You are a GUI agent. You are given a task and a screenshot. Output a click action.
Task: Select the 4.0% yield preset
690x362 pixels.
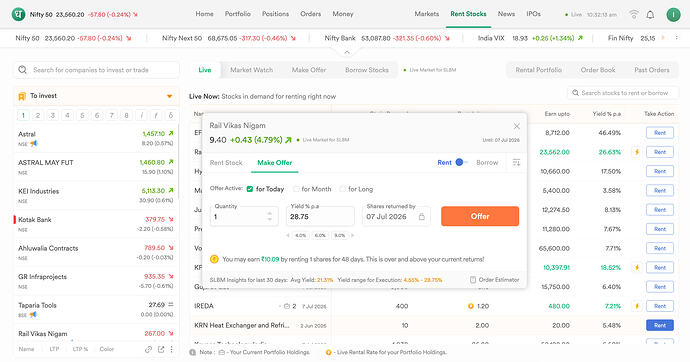[x=301, y=235]
